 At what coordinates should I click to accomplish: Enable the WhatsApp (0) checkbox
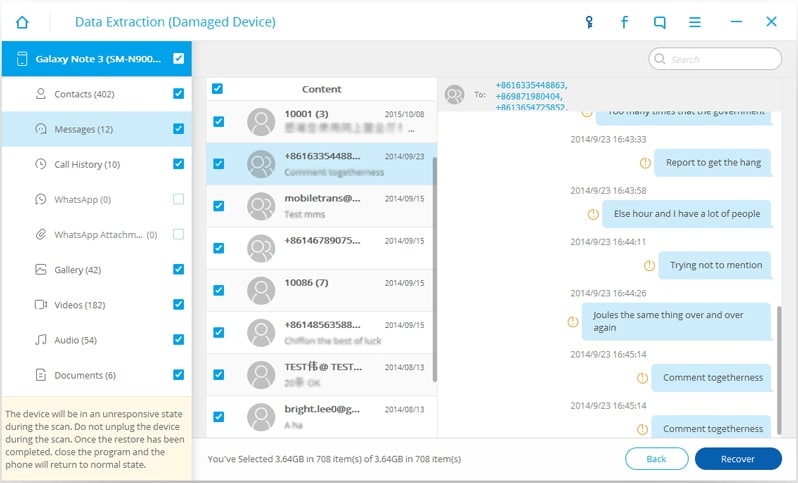(178, 199)
